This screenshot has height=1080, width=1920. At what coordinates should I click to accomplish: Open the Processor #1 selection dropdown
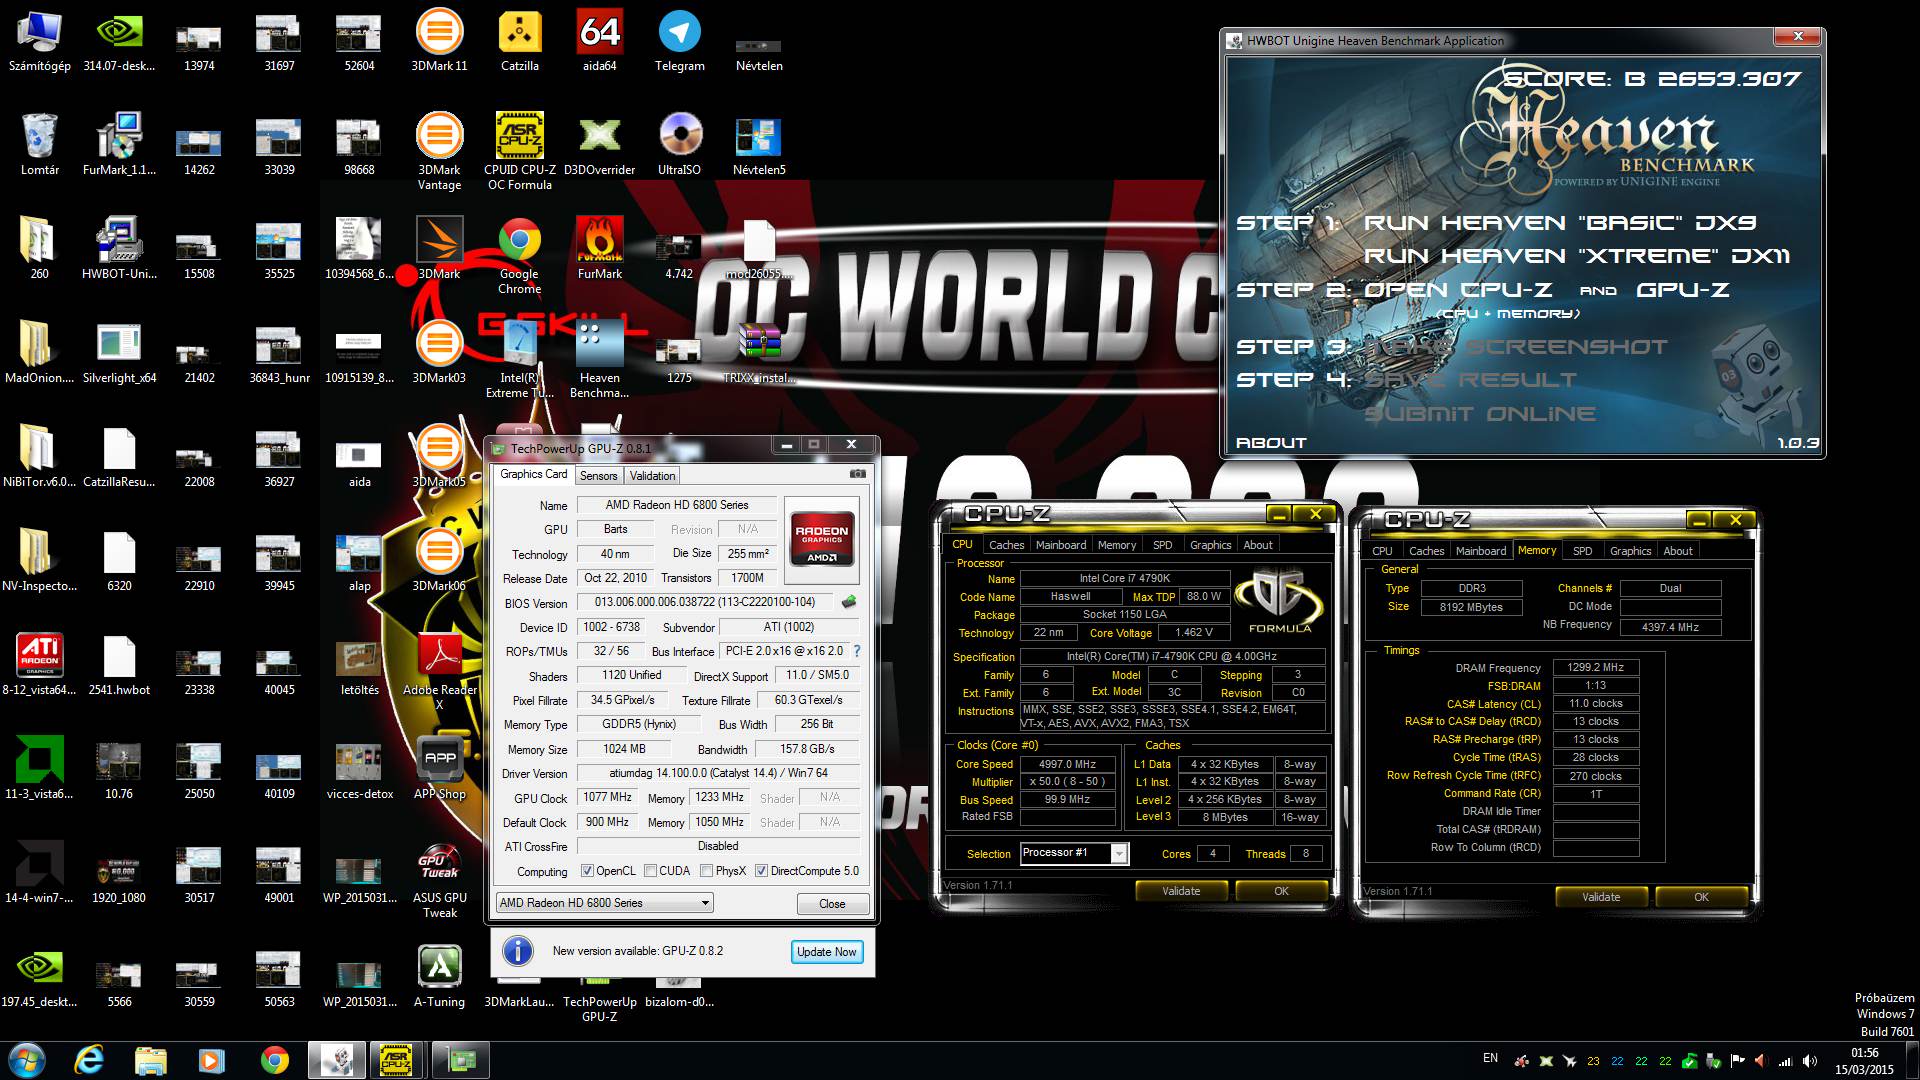[1074, 853]
